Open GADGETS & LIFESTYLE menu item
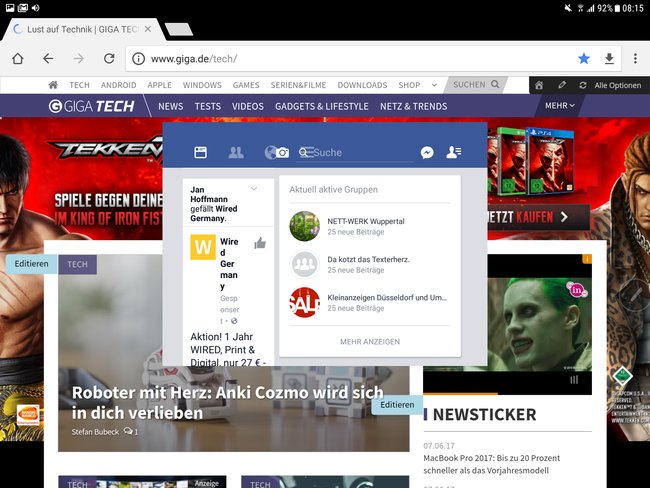 [322, 107]
